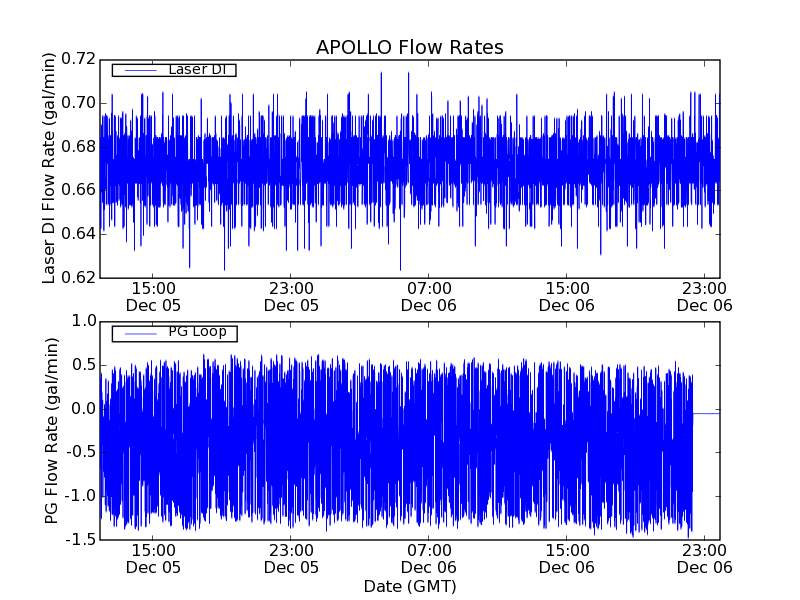Click the '15:00 Dec 06' label under the top plot
The image size is (800, 600).
(567, 297)
